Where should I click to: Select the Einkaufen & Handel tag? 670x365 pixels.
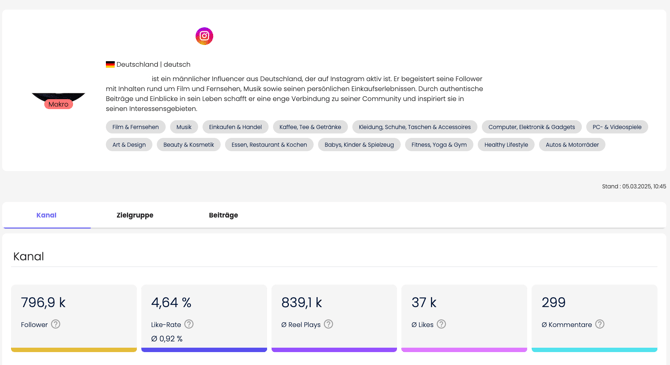point(235,127)
